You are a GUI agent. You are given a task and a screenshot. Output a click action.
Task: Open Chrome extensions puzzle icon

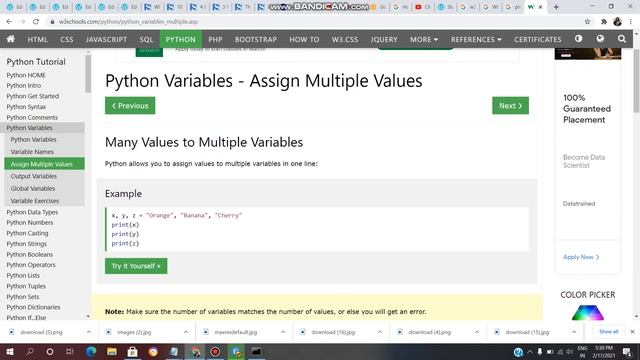point(604,22)
